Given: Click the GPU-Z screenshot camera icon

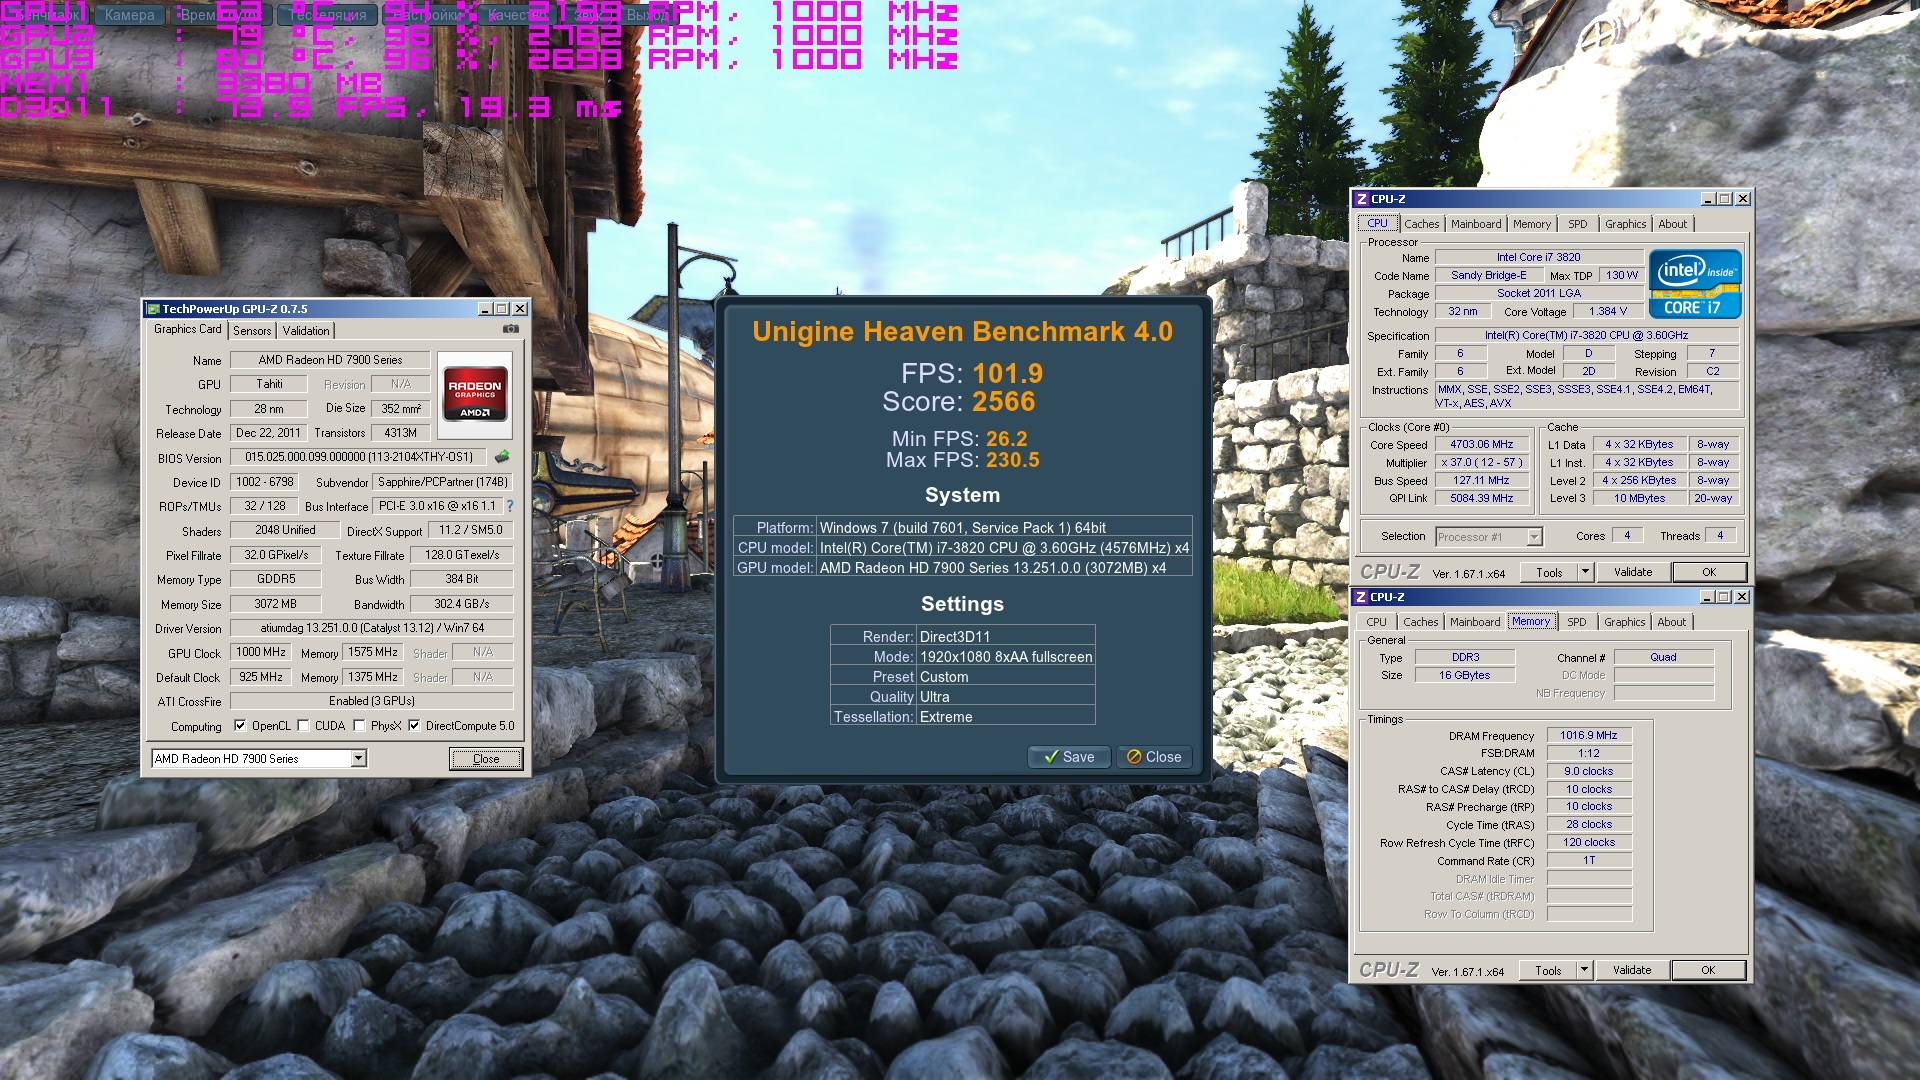Looking at the screenshot, I should (x=510, y=329).
